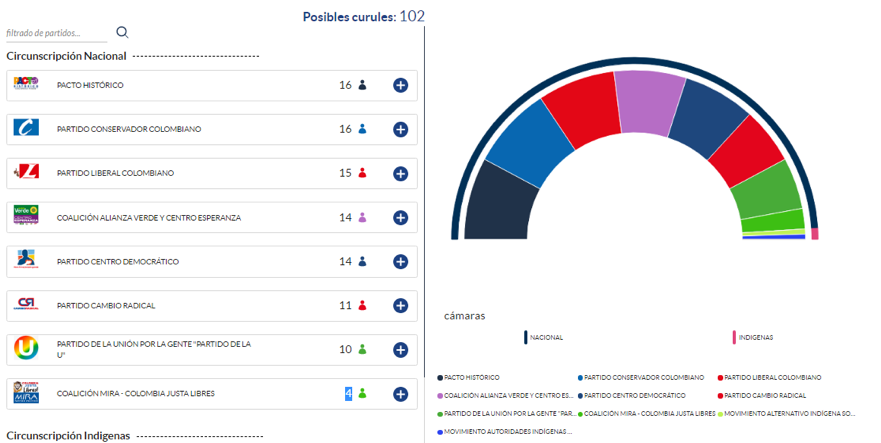Click the purple Alianza Verde chart segment
The width and height of the screenshot is (881, 443).
[x=649, y=102]
